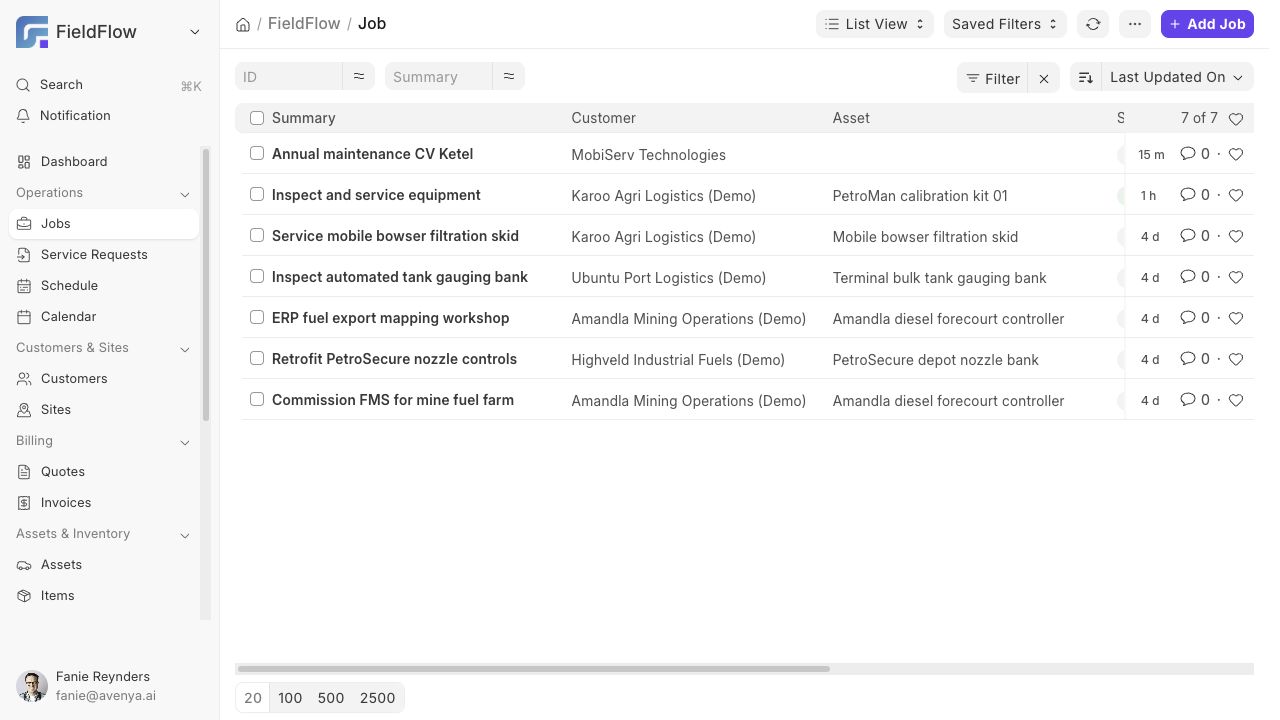This screenshot has height=720, width=1280.
Task: Open comments on Inspect automated tank gauging bank
Action: [1195, 277]
